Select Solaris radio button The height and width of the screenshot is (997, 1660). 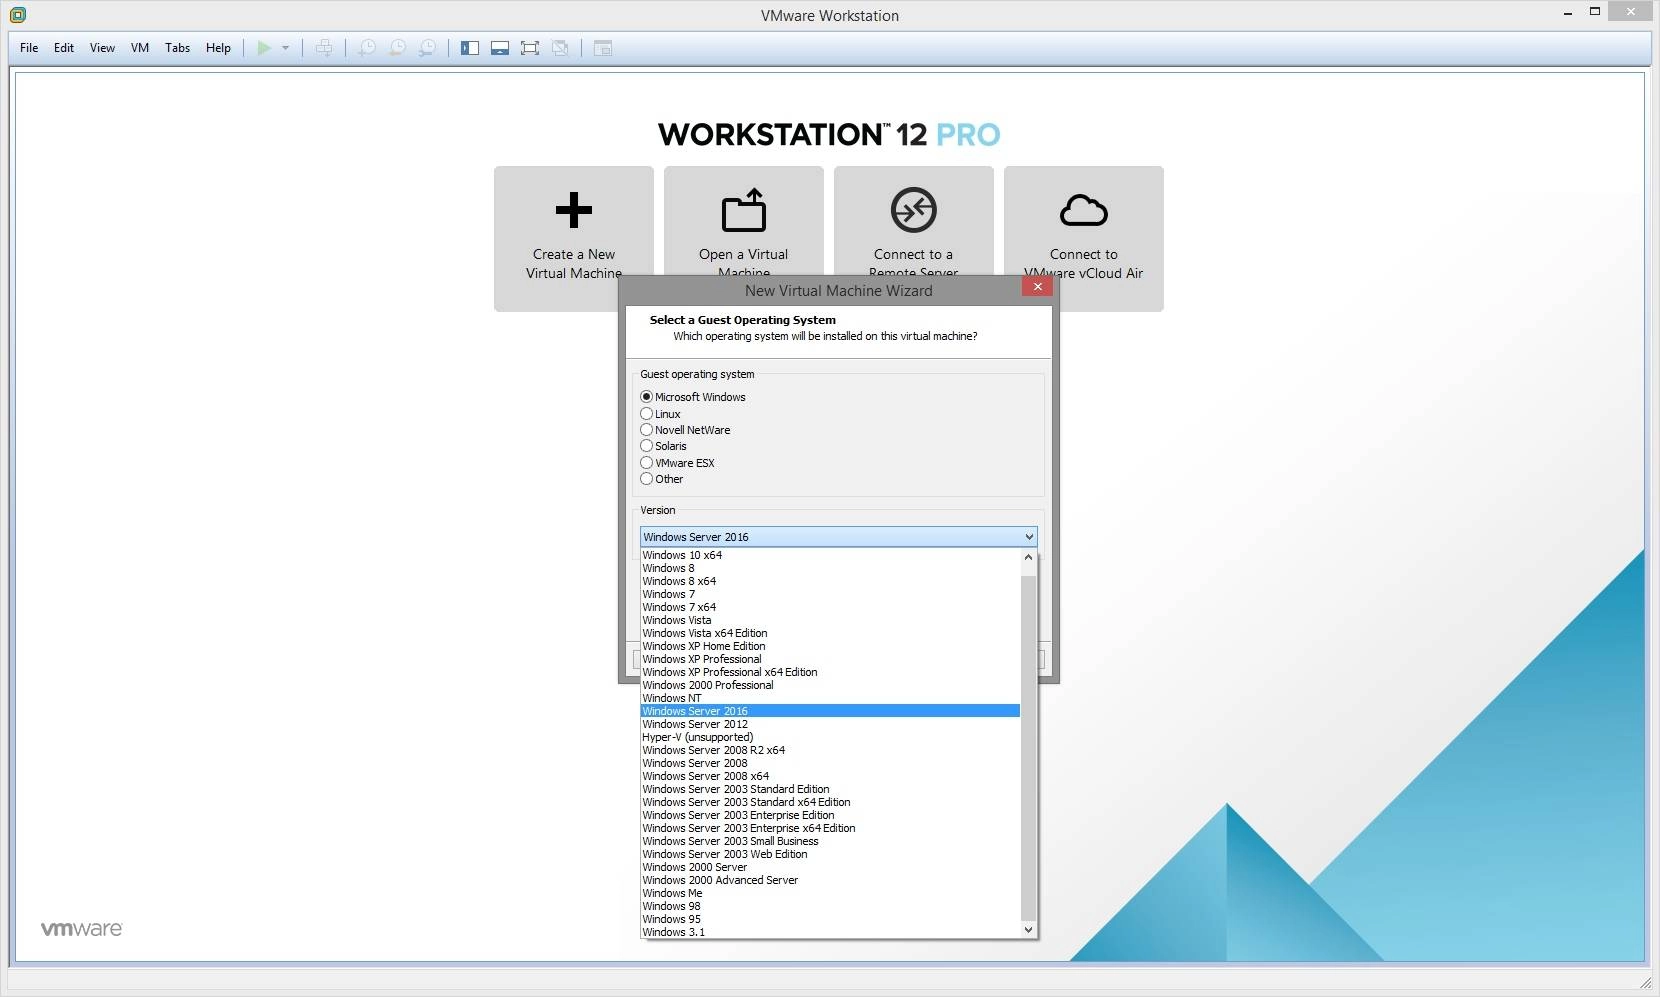pyautogui.click(x=646, y=446)
